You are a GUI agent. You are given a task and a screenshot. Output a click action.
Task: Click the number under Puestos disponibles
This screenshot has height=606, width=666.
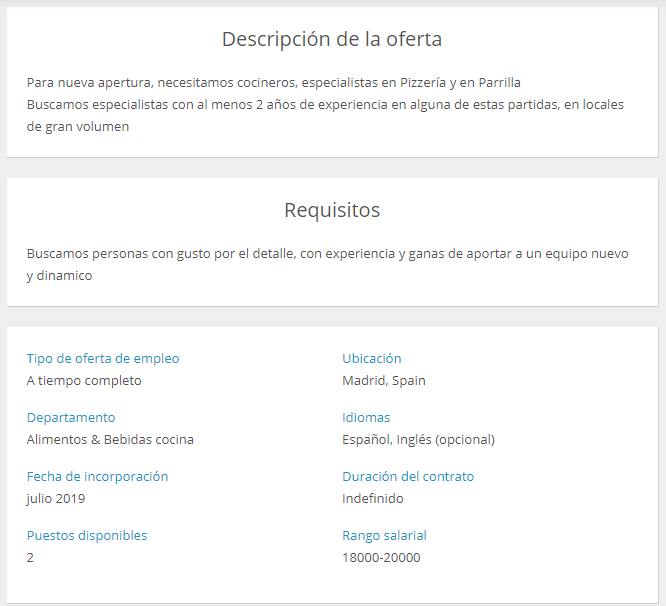click(30, 557)
